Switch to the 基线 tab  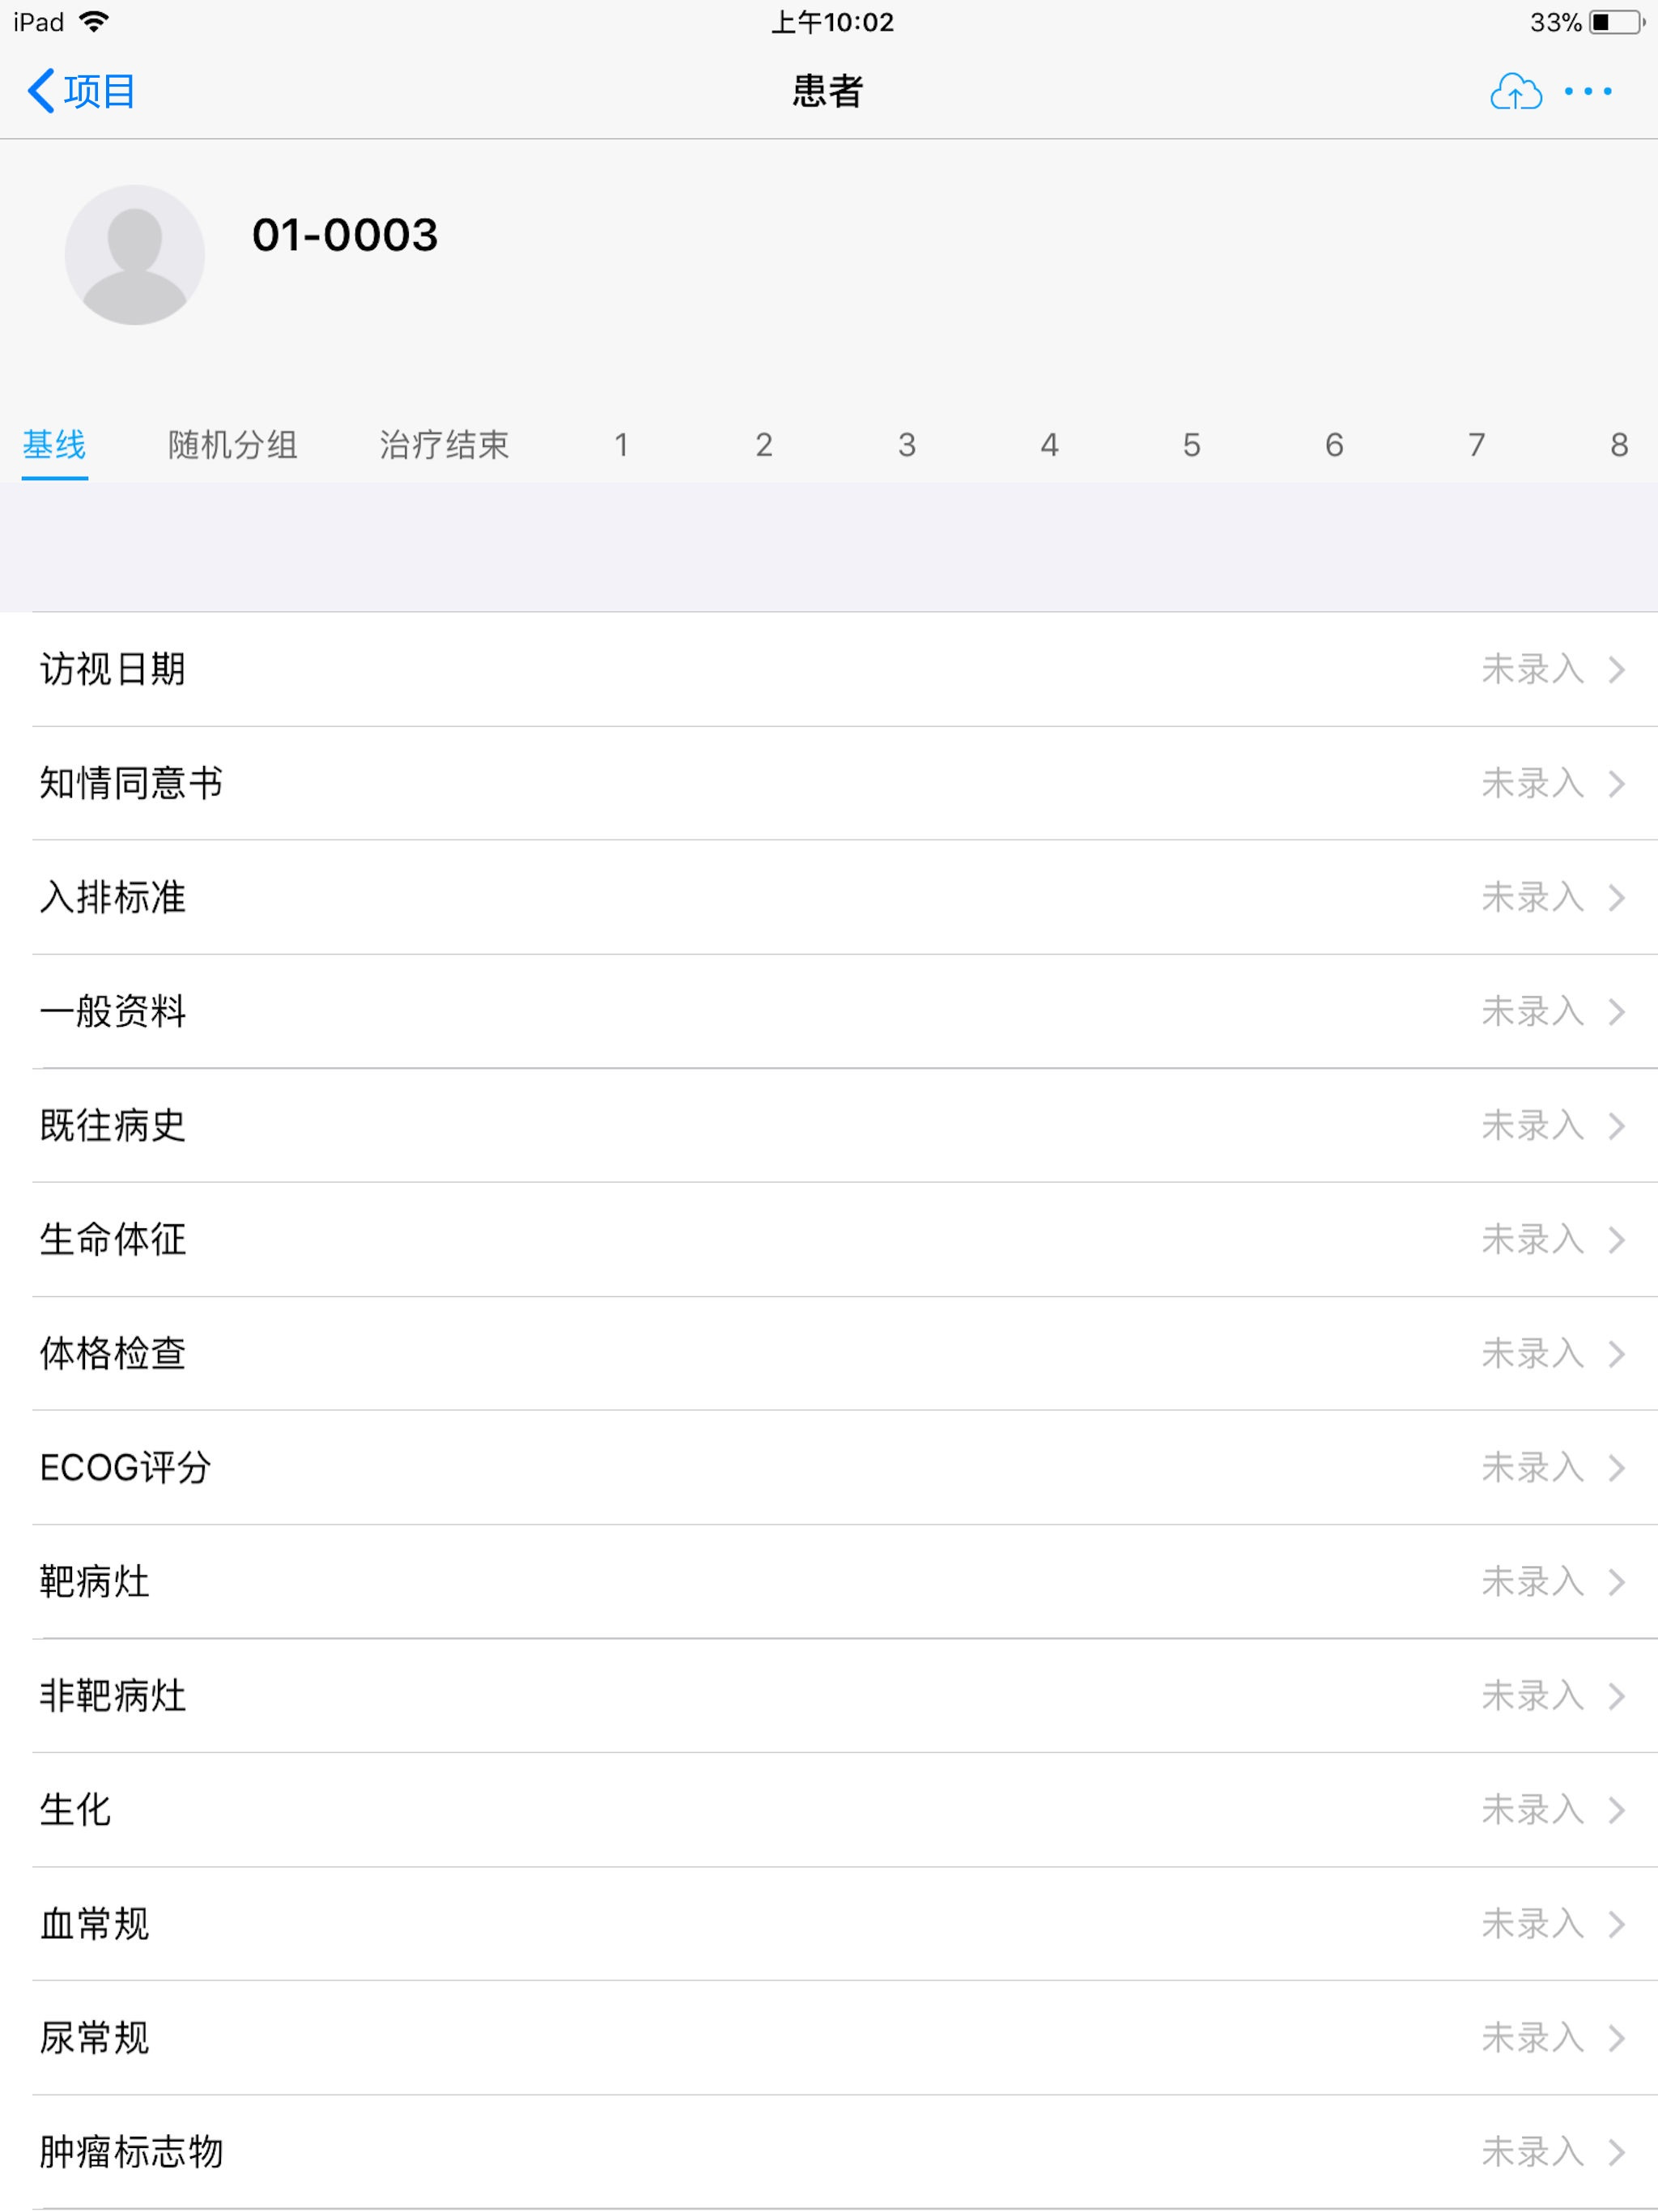tap(54, 445)
